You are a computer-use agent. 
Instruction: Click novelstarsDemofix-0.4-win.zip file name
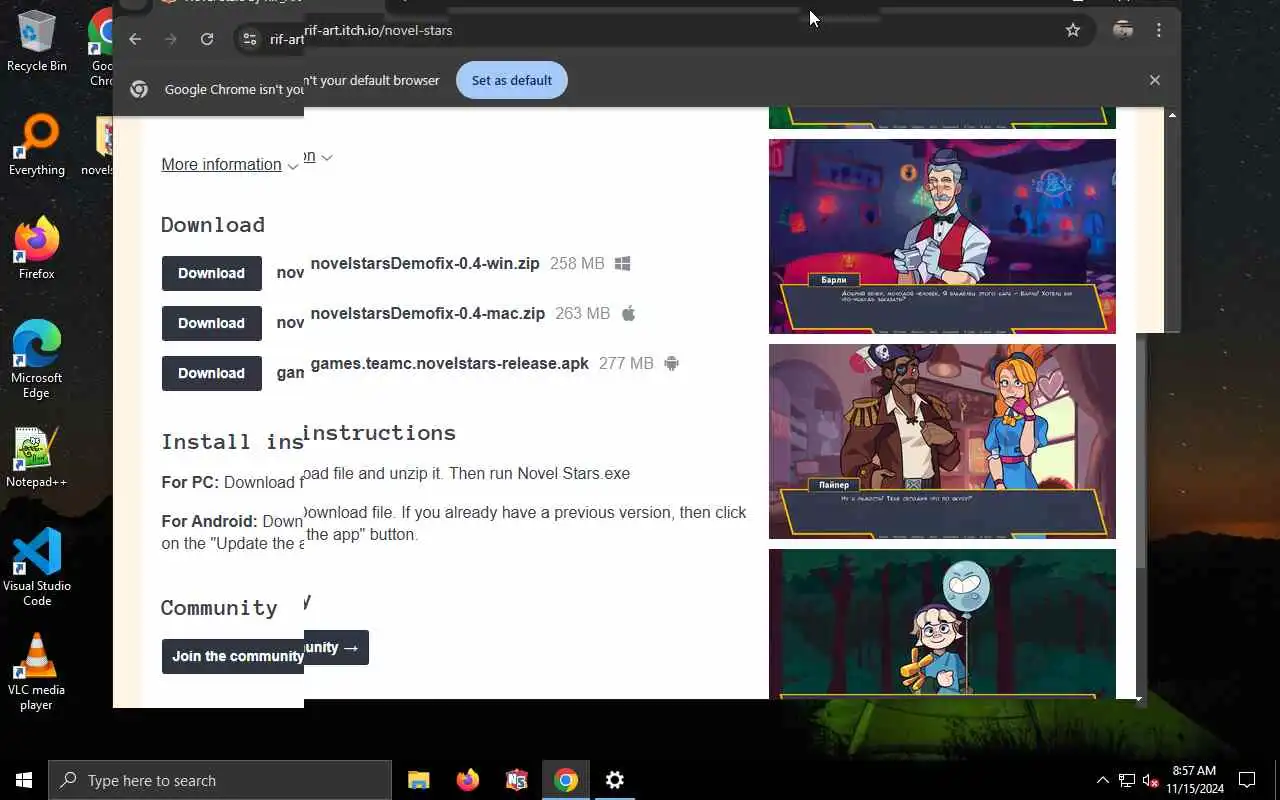click(x=425, y=264)
